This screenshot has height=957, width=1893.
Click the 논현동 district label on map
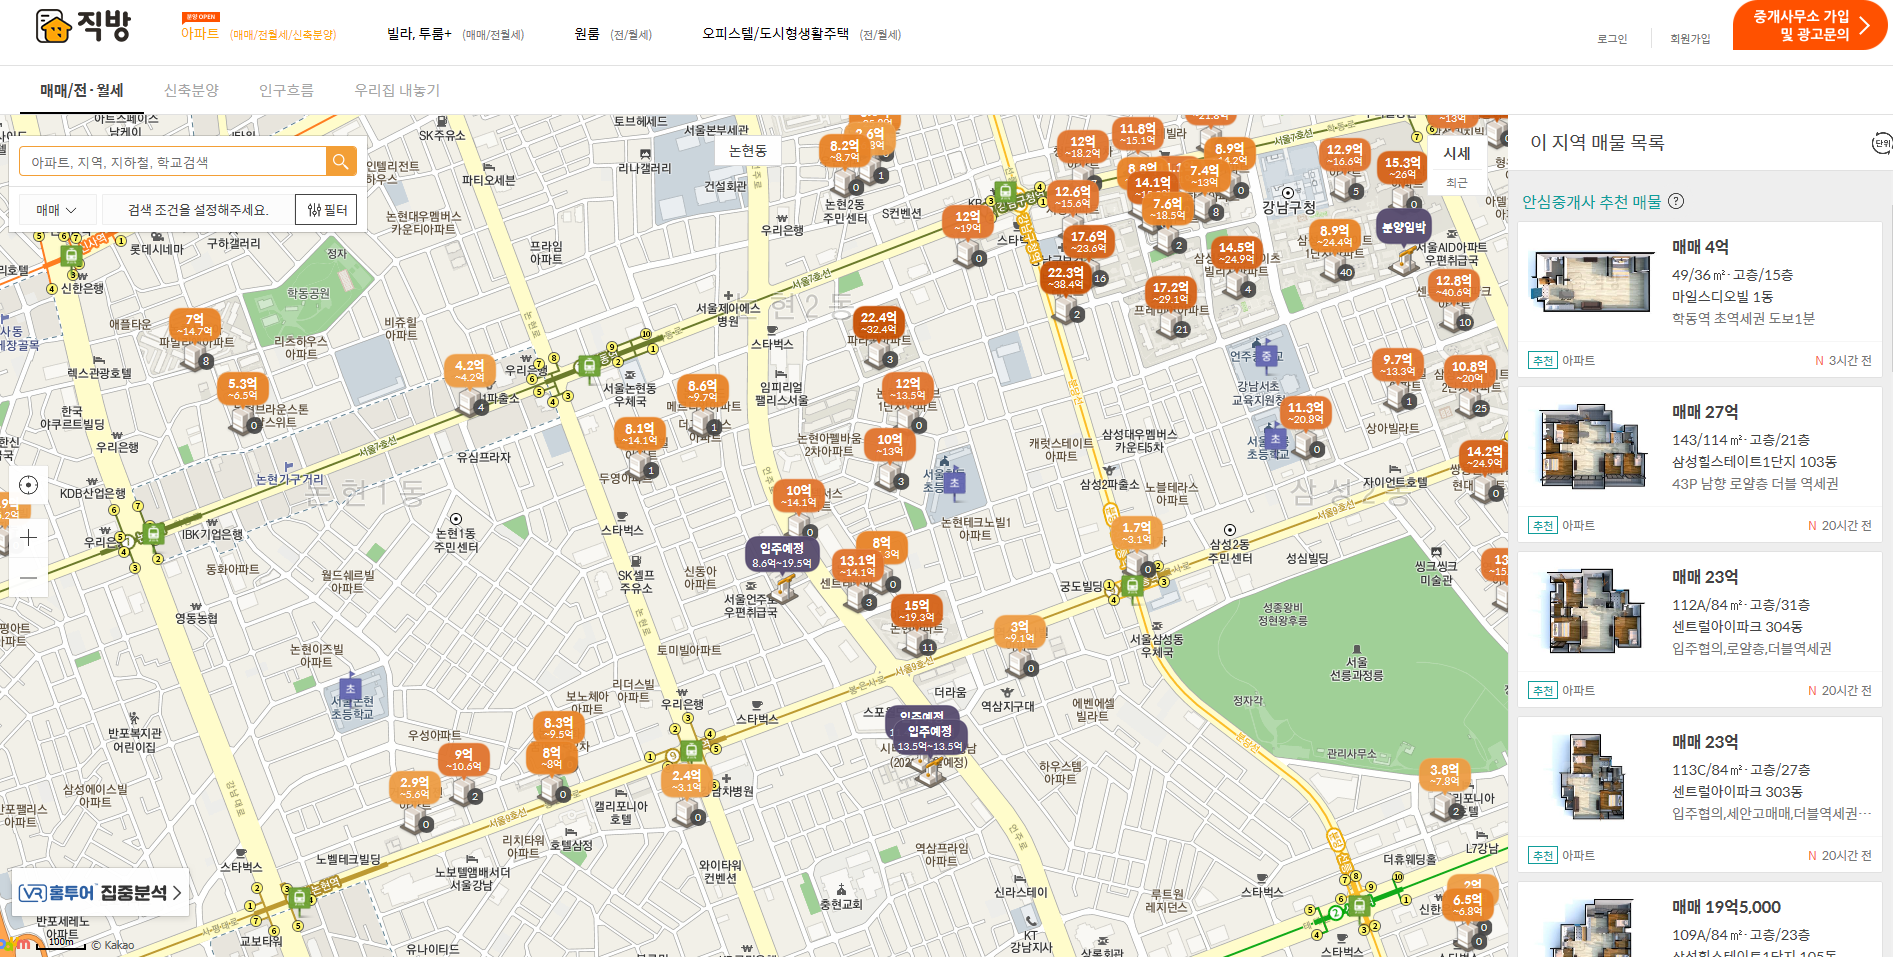coord(748,151)
